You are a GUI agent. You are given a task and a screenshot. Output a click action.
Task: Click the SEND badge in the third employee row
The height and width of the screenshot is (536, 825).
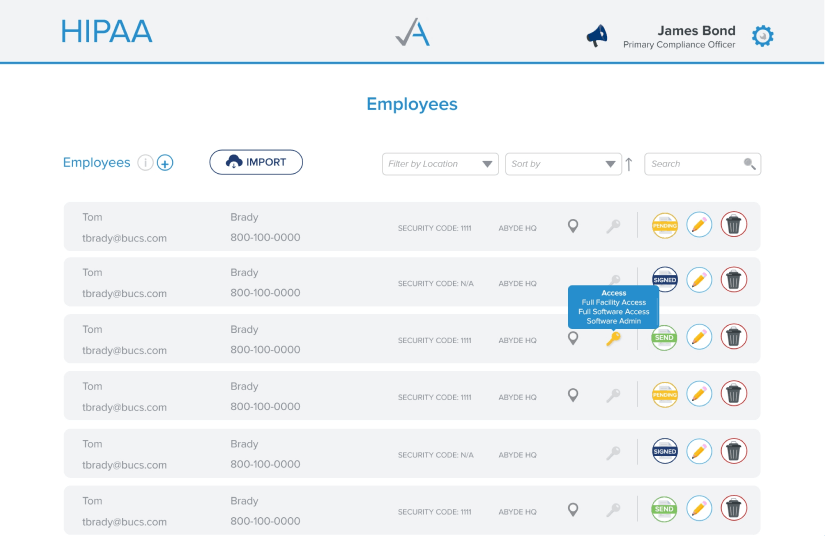tap(664, 338)
